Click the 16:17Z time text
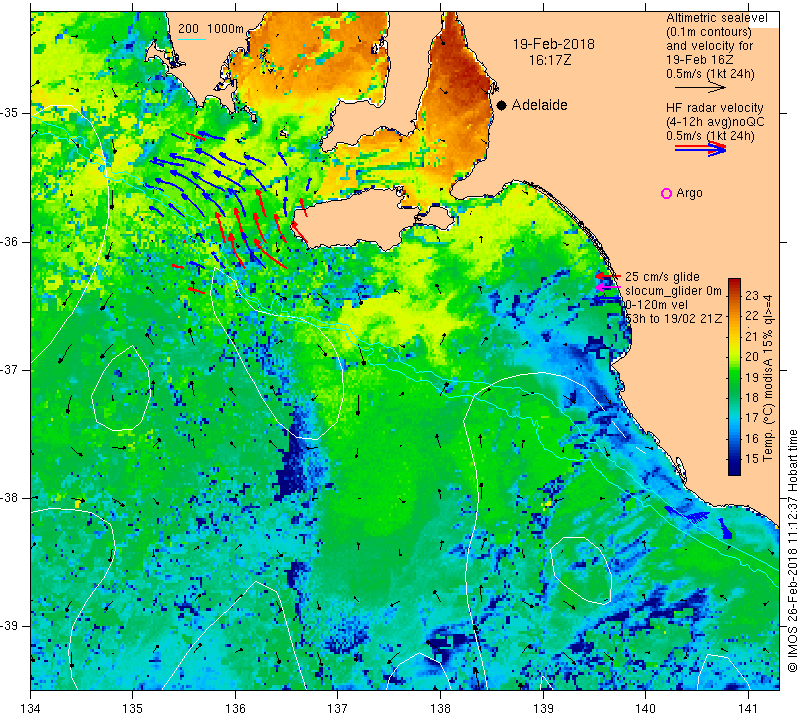The image size is (800, 720). [x=550, y=60]
